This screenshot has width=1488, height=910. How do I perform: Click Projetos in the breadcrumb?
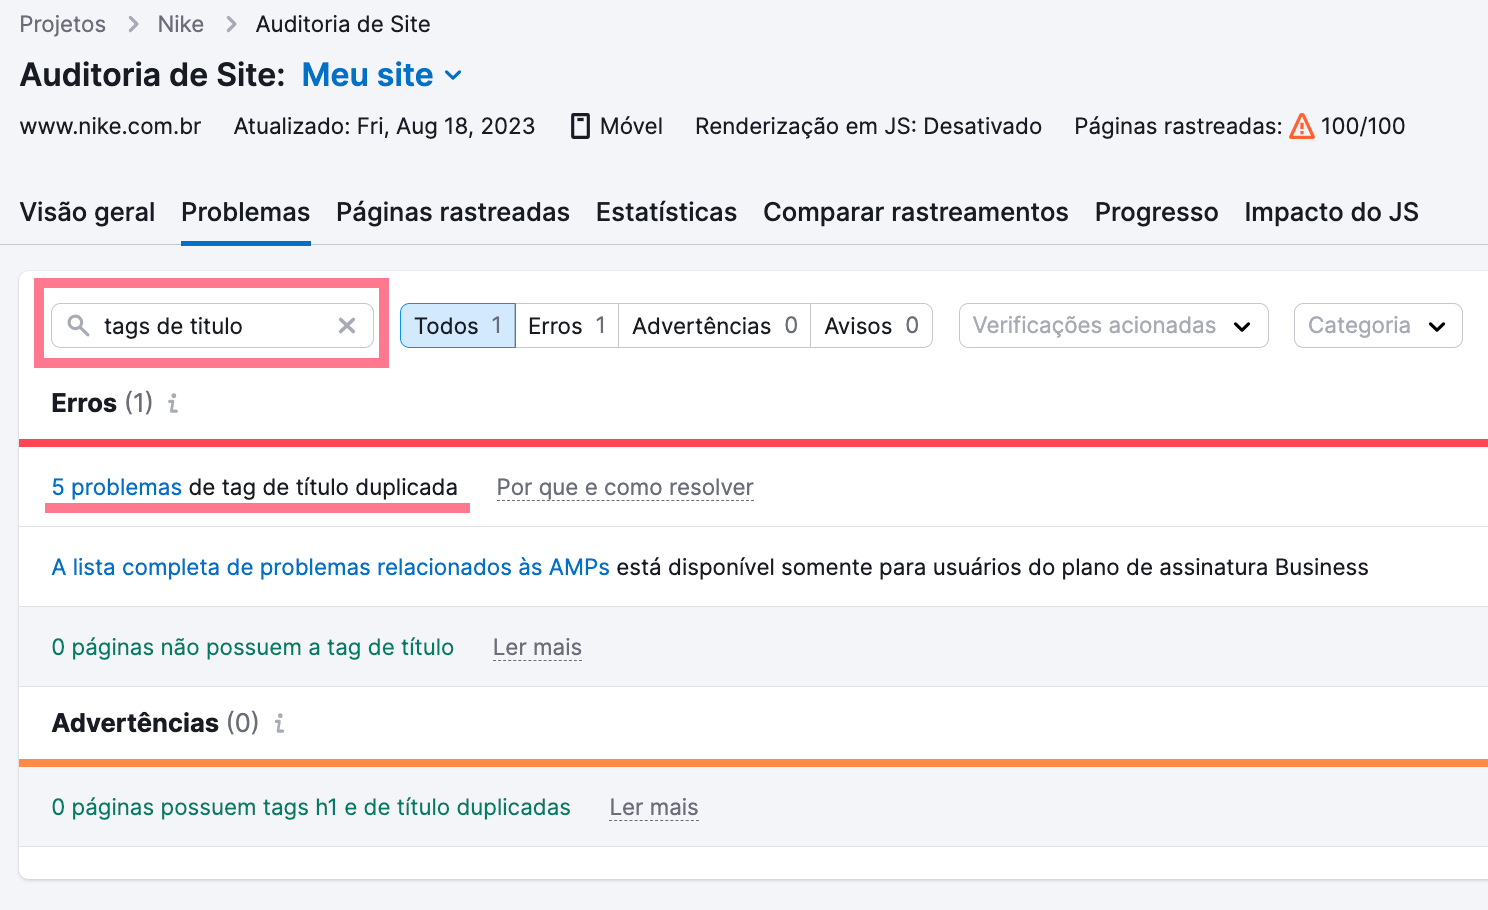(x=63, y=24)
